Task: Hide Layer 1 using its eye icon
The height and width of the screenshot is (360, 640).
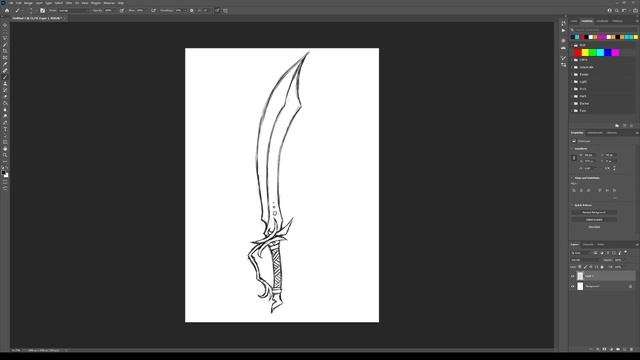Action: pyautogui.click(x=573, y=276)
